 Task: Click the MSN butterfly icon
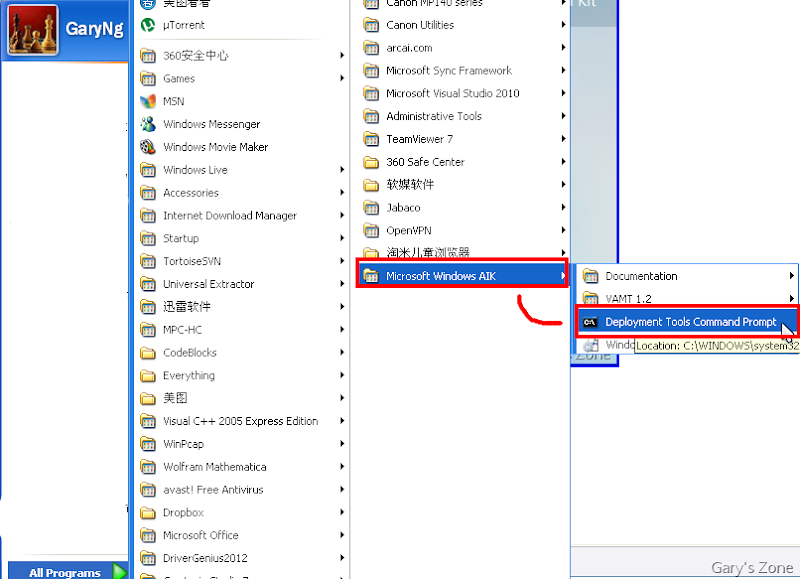pyautogui.click(x=148, y=101)
